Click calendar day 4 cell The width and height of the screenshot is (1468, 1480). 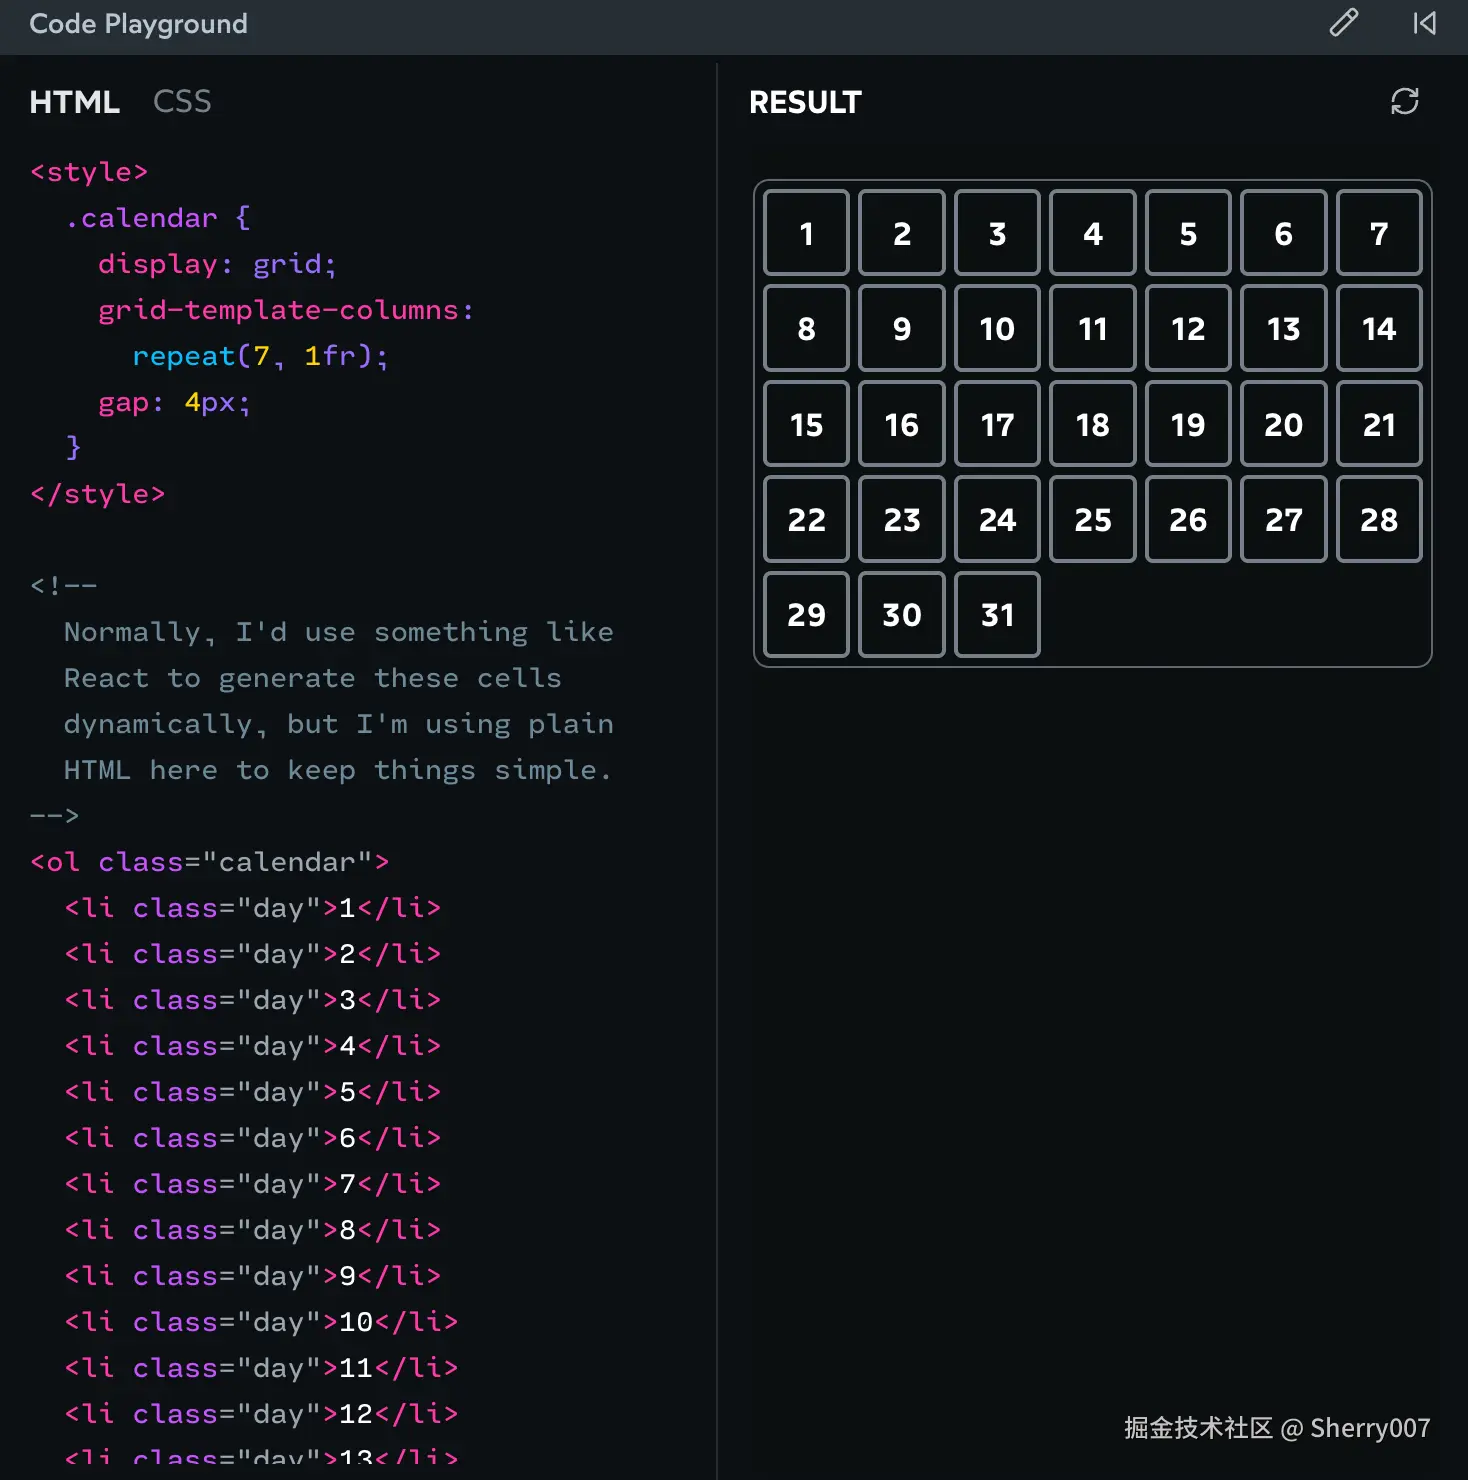click(x=1093, y=233)
